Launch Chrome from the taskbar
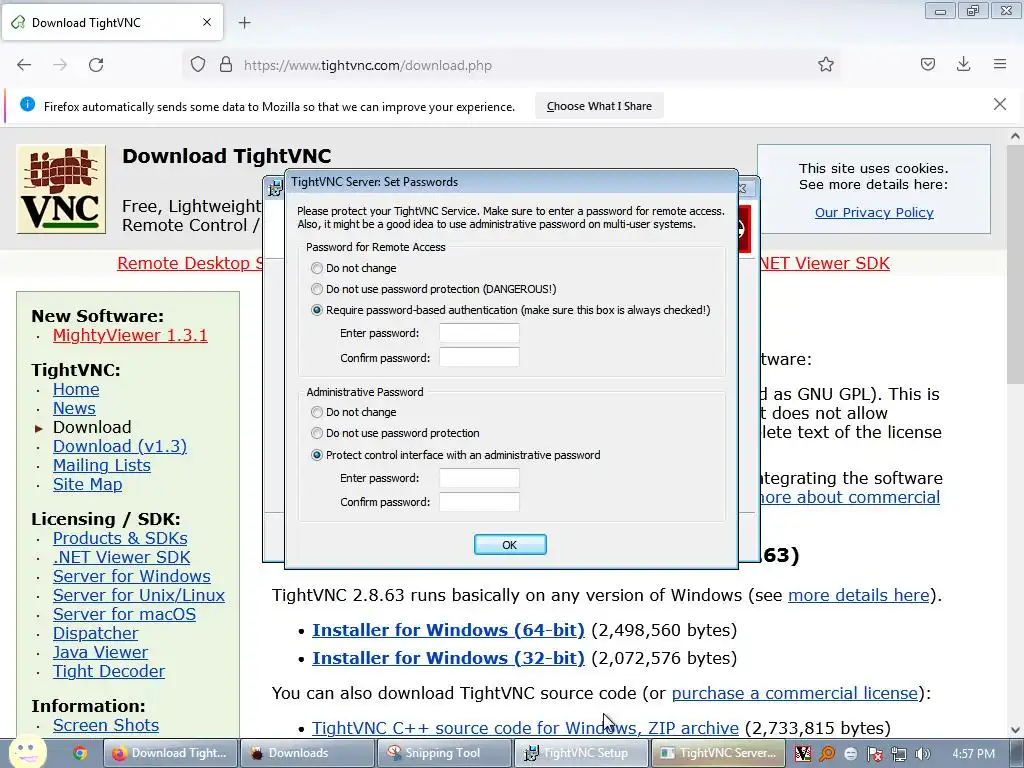The image size is (1024, 768). click(80, 753)
